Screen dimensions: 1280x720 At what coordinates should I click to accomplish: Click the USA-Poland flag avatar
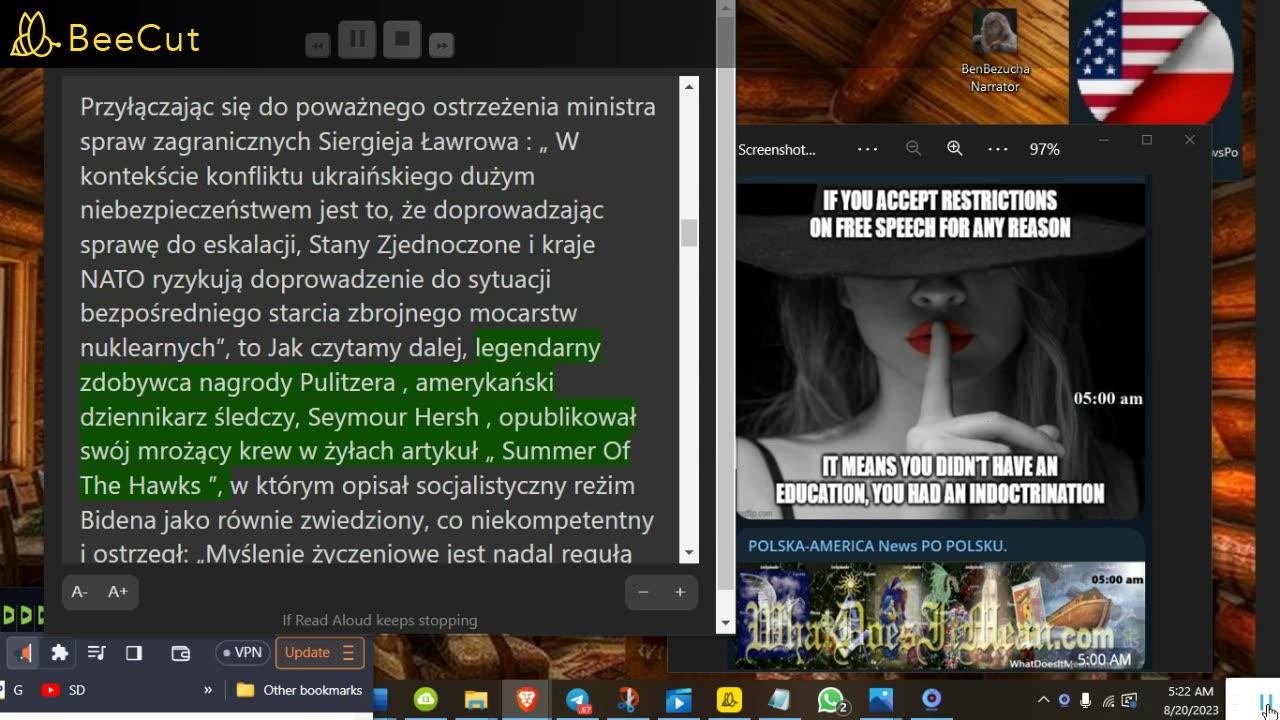click(1155, 62)
